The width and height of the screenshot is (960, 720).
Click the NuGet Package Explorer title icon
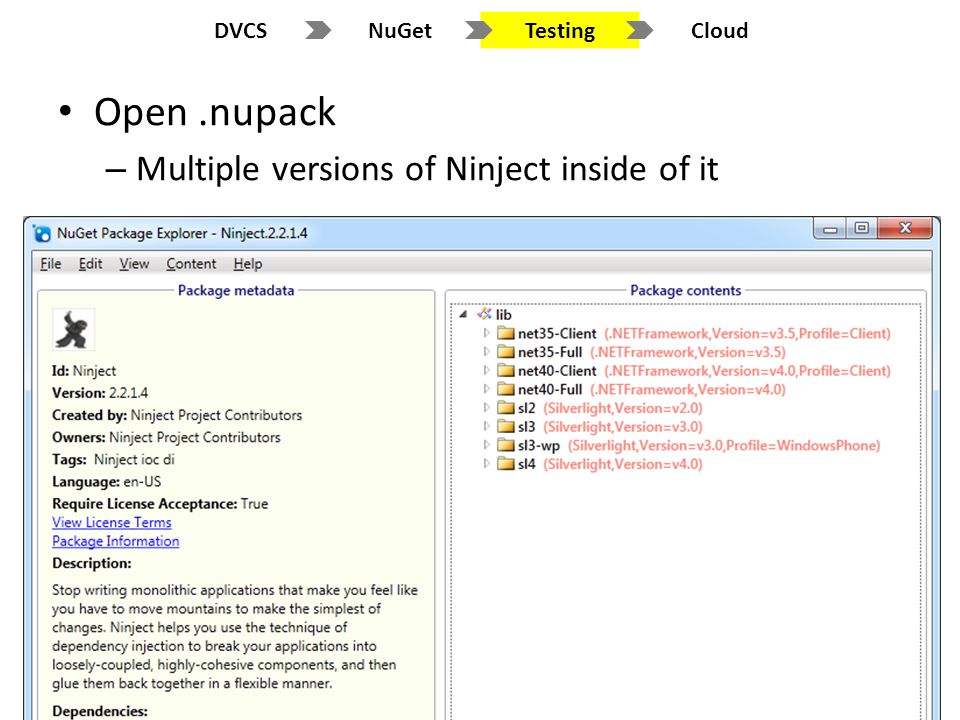click(x=42, y=234)
